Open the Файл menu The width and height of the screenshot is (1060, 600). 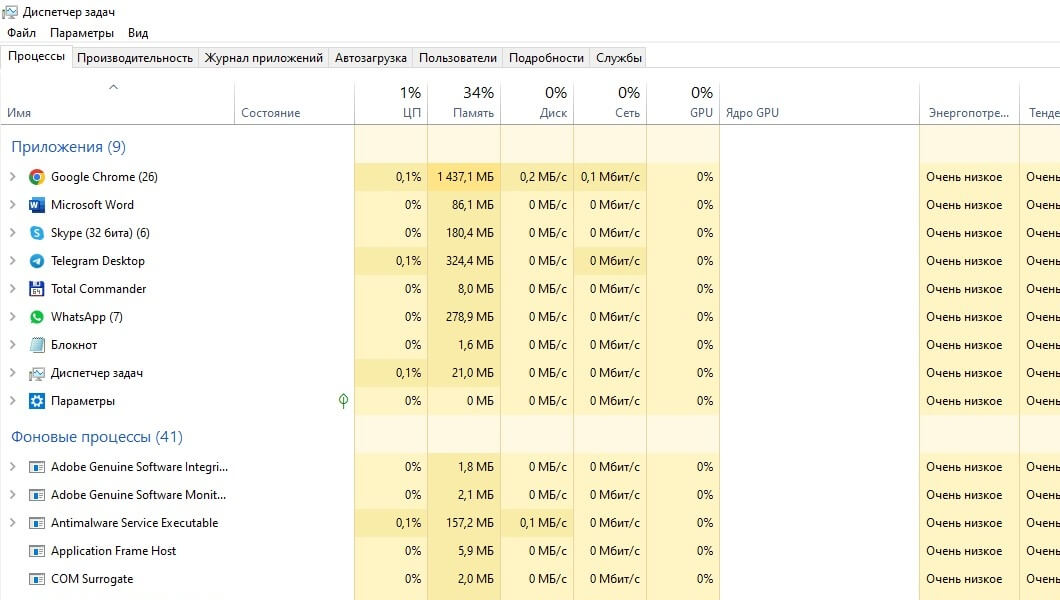(21, 33)
